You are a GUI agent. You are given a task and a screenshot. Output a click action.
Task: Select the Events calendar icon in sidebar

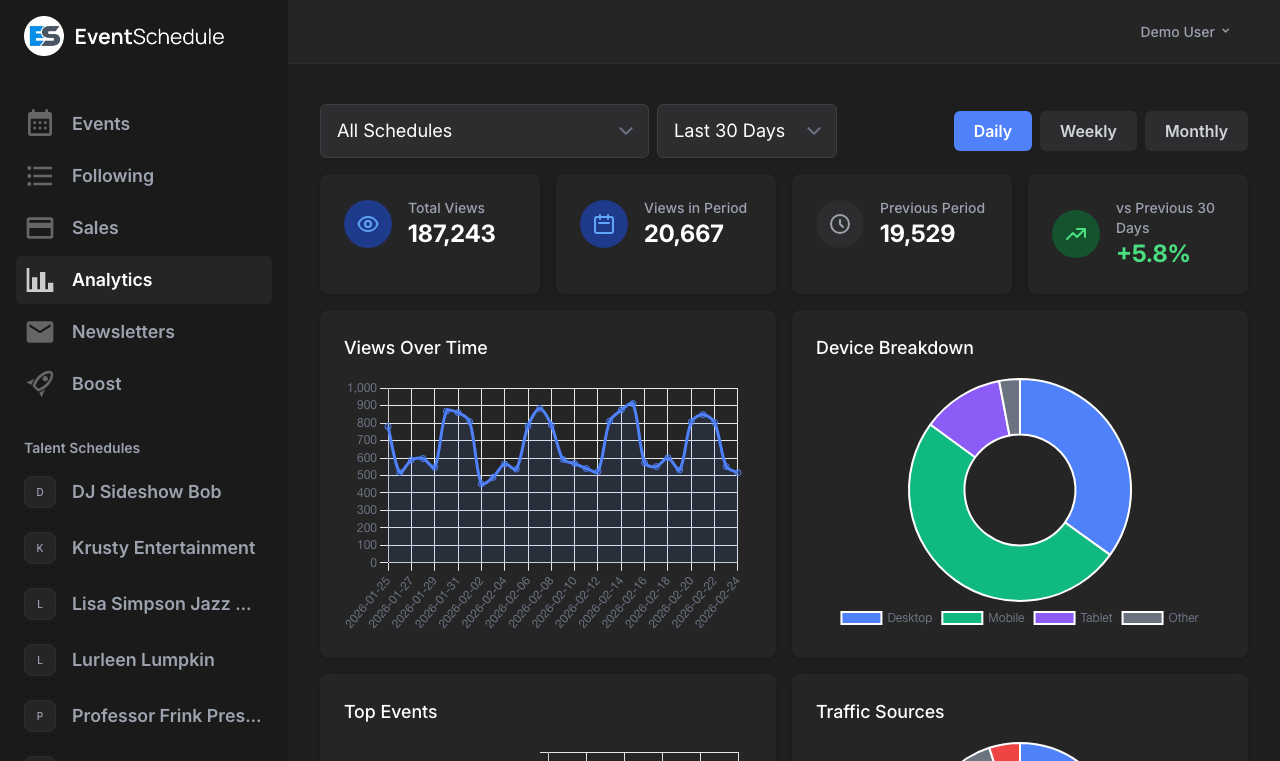[39, 123]
